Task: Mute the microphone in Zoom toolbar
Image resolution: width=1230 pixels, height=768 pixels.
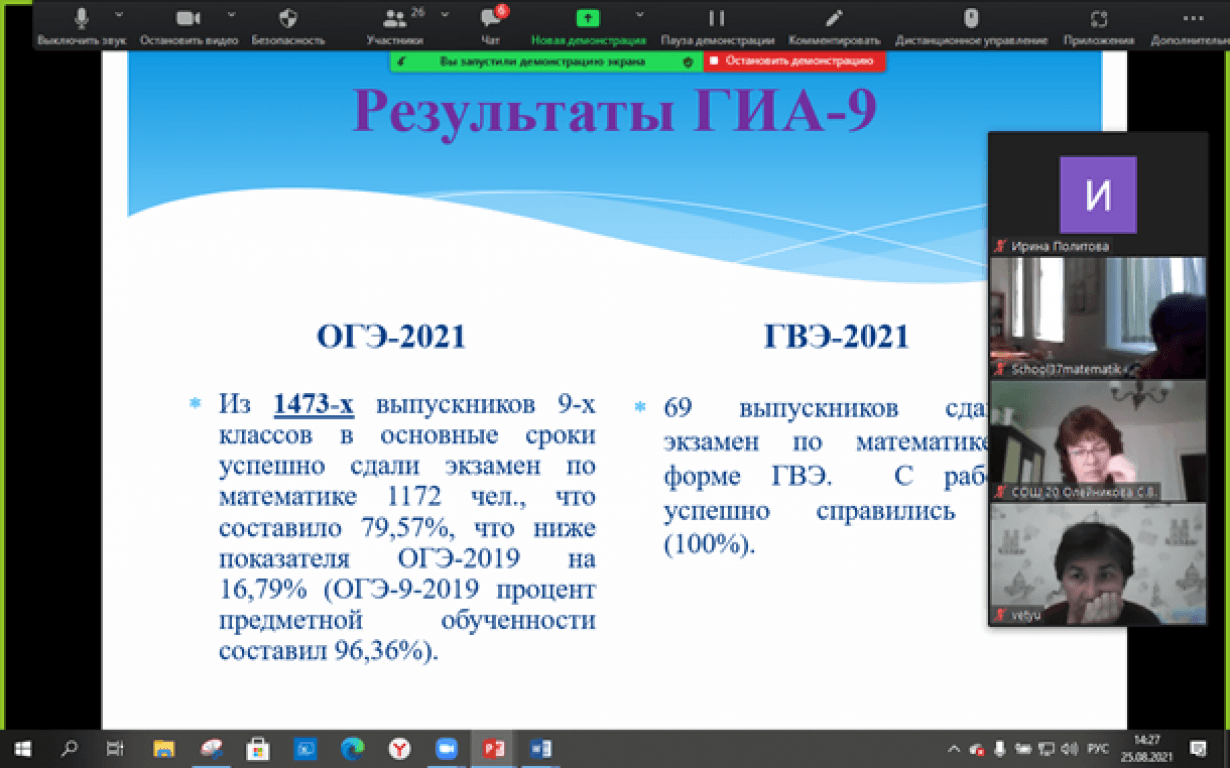Action: 82,19
